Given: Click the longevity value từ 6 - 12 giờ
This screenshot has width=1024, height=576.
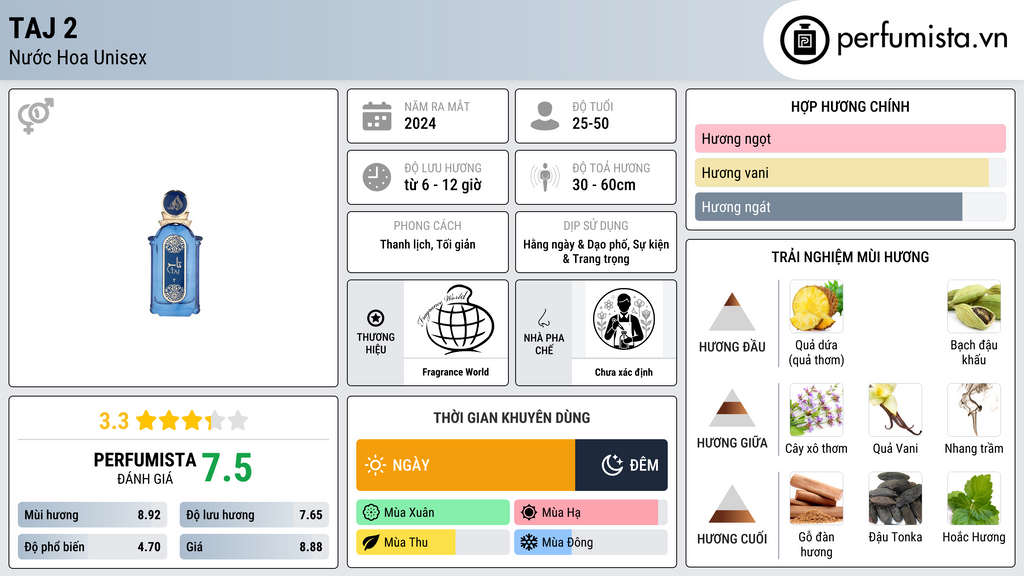Looking at the screenshot, I should [443, 185].
